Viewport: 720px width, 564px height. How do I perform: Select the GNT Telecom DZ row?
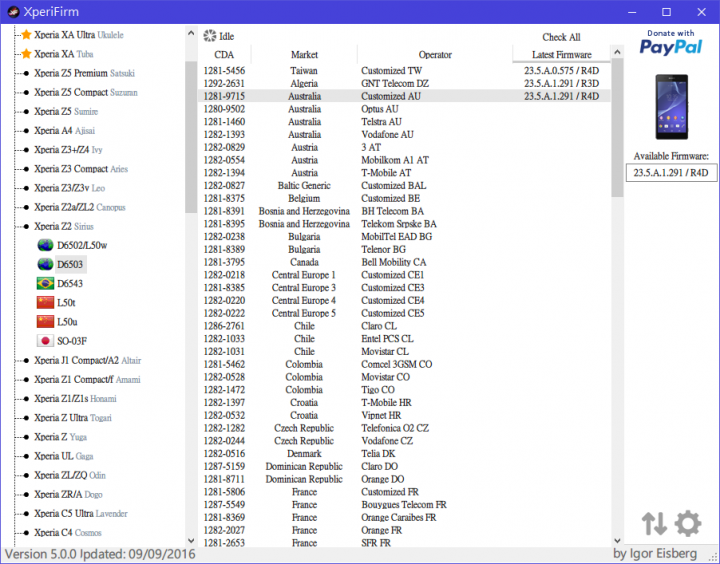tap(405, 84)
